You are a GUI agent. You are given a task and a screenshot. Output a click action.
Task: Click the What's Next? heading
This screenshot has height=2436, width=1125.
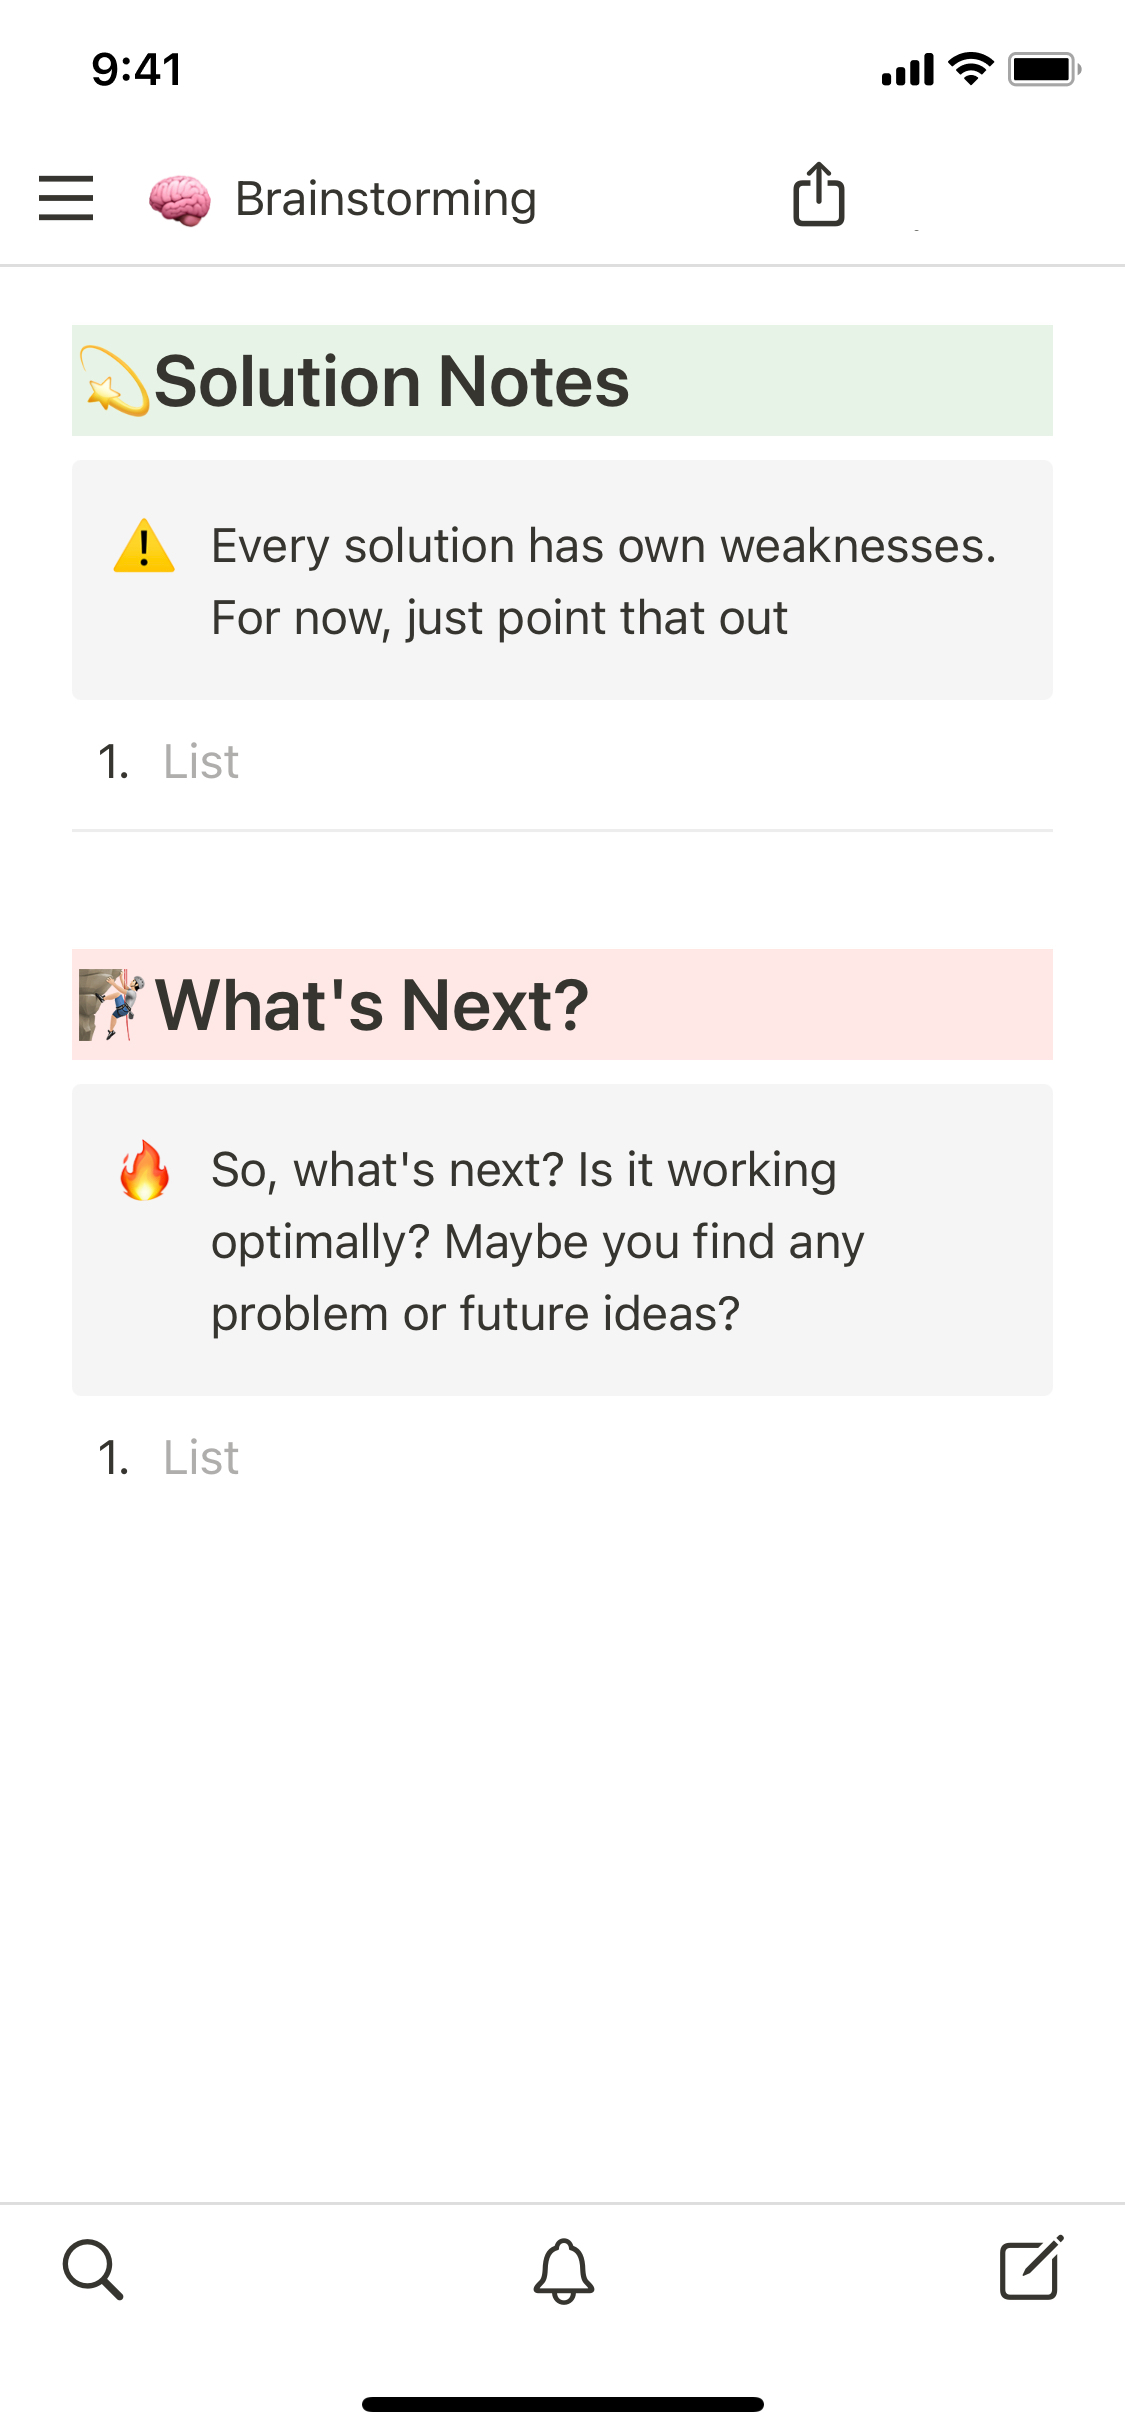pos(372,1005)
